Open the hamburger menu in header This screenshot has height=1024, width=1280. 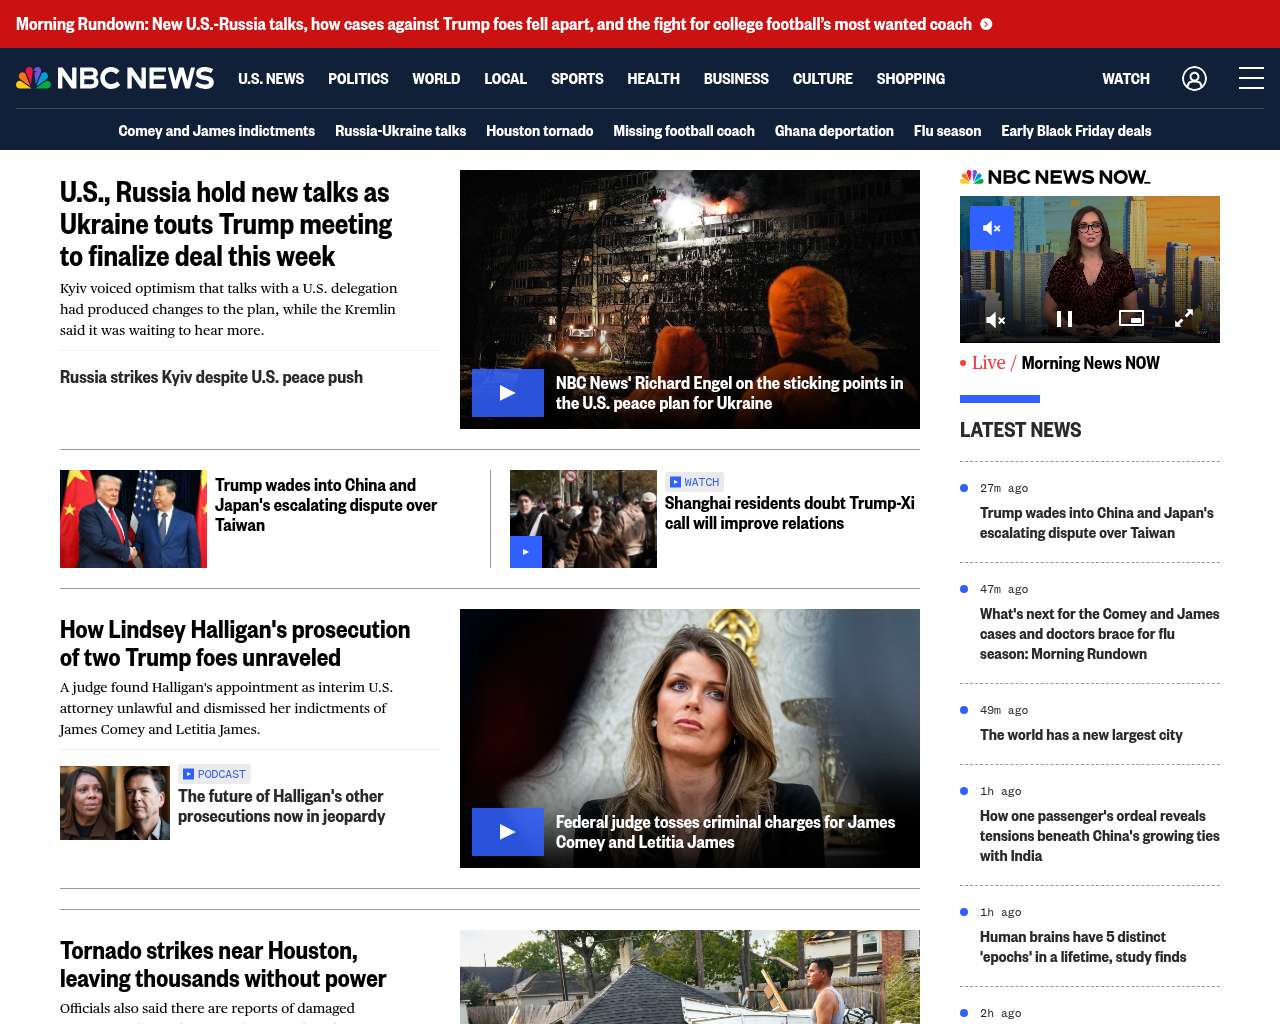(1251, 78)
